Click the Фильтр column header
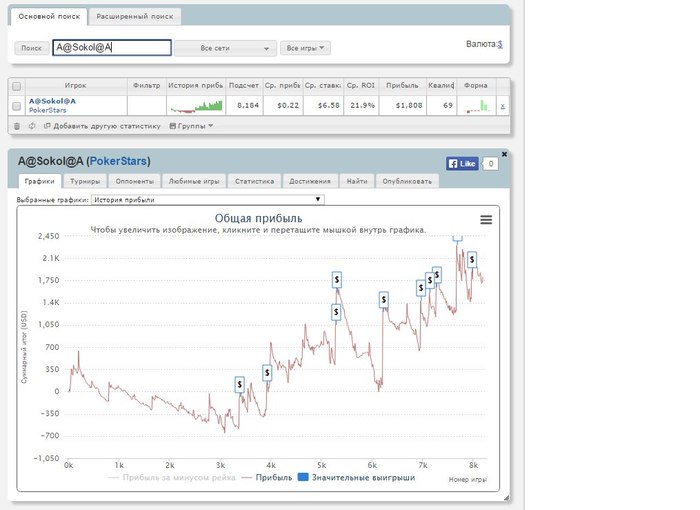 pyautogui.click(x=146, y=85)
